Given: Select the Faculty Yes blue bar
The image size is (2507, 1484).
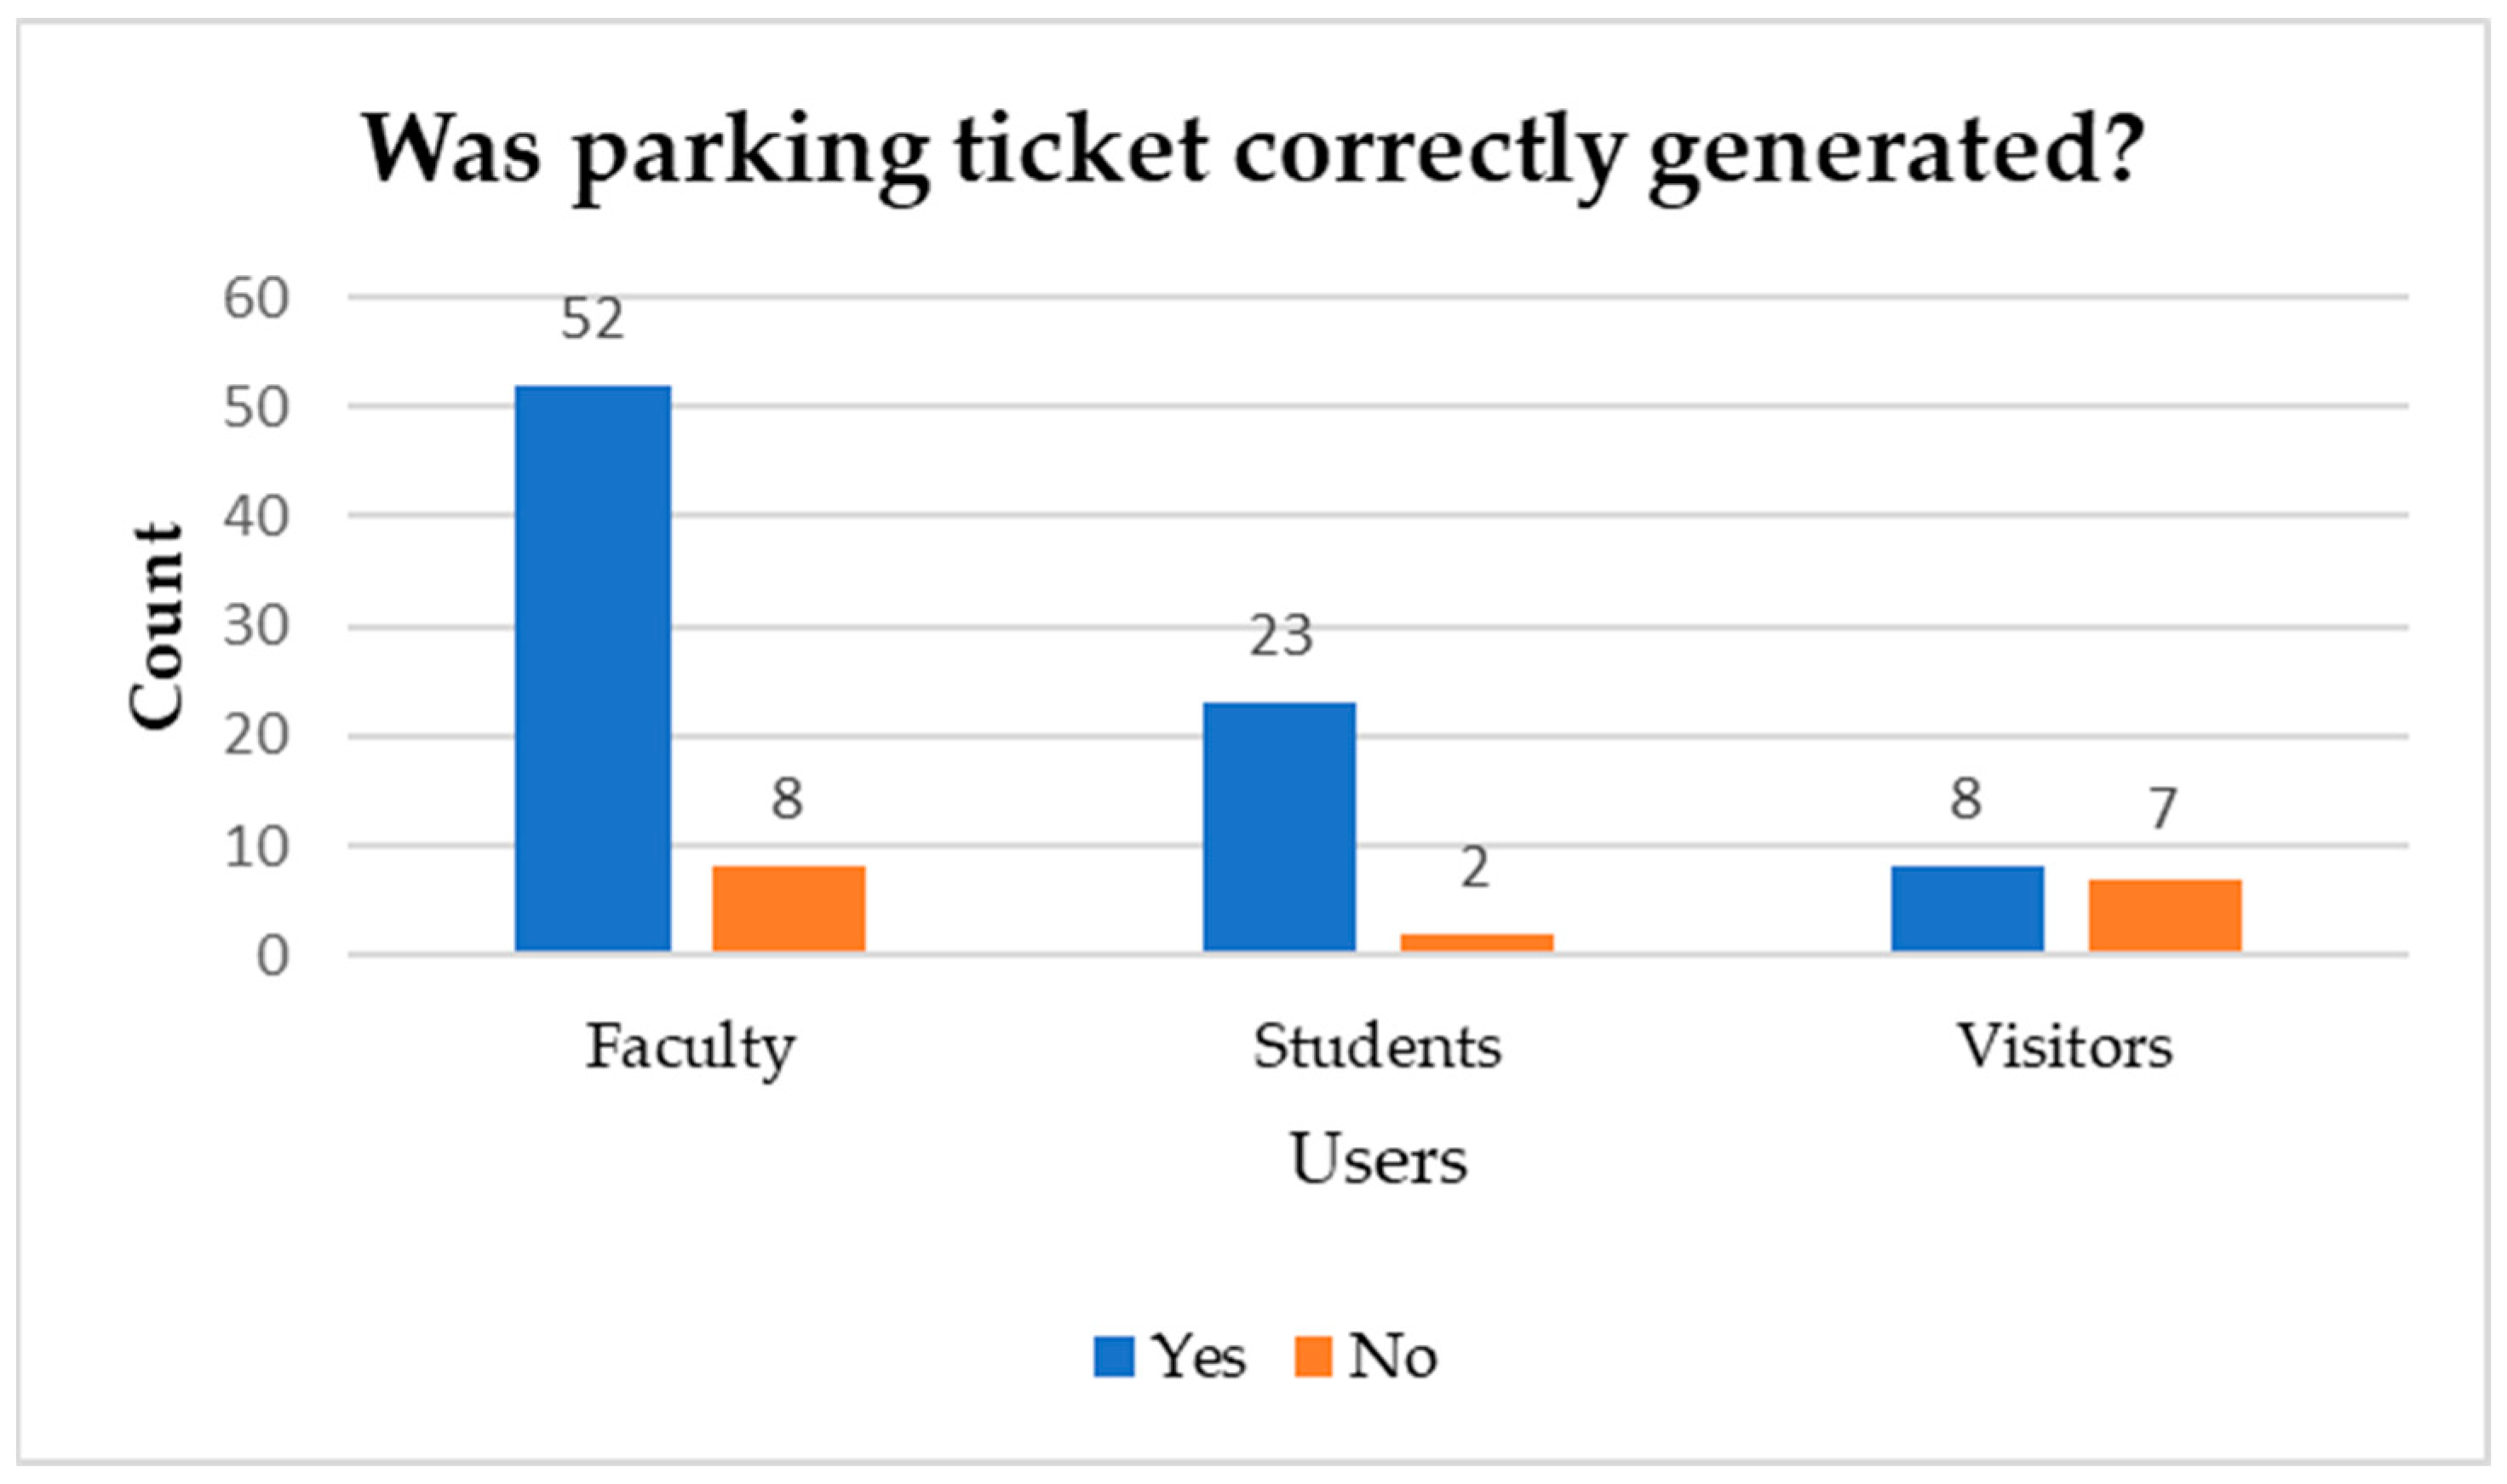Looking at the screenshot, I should [x=592, y=668].
